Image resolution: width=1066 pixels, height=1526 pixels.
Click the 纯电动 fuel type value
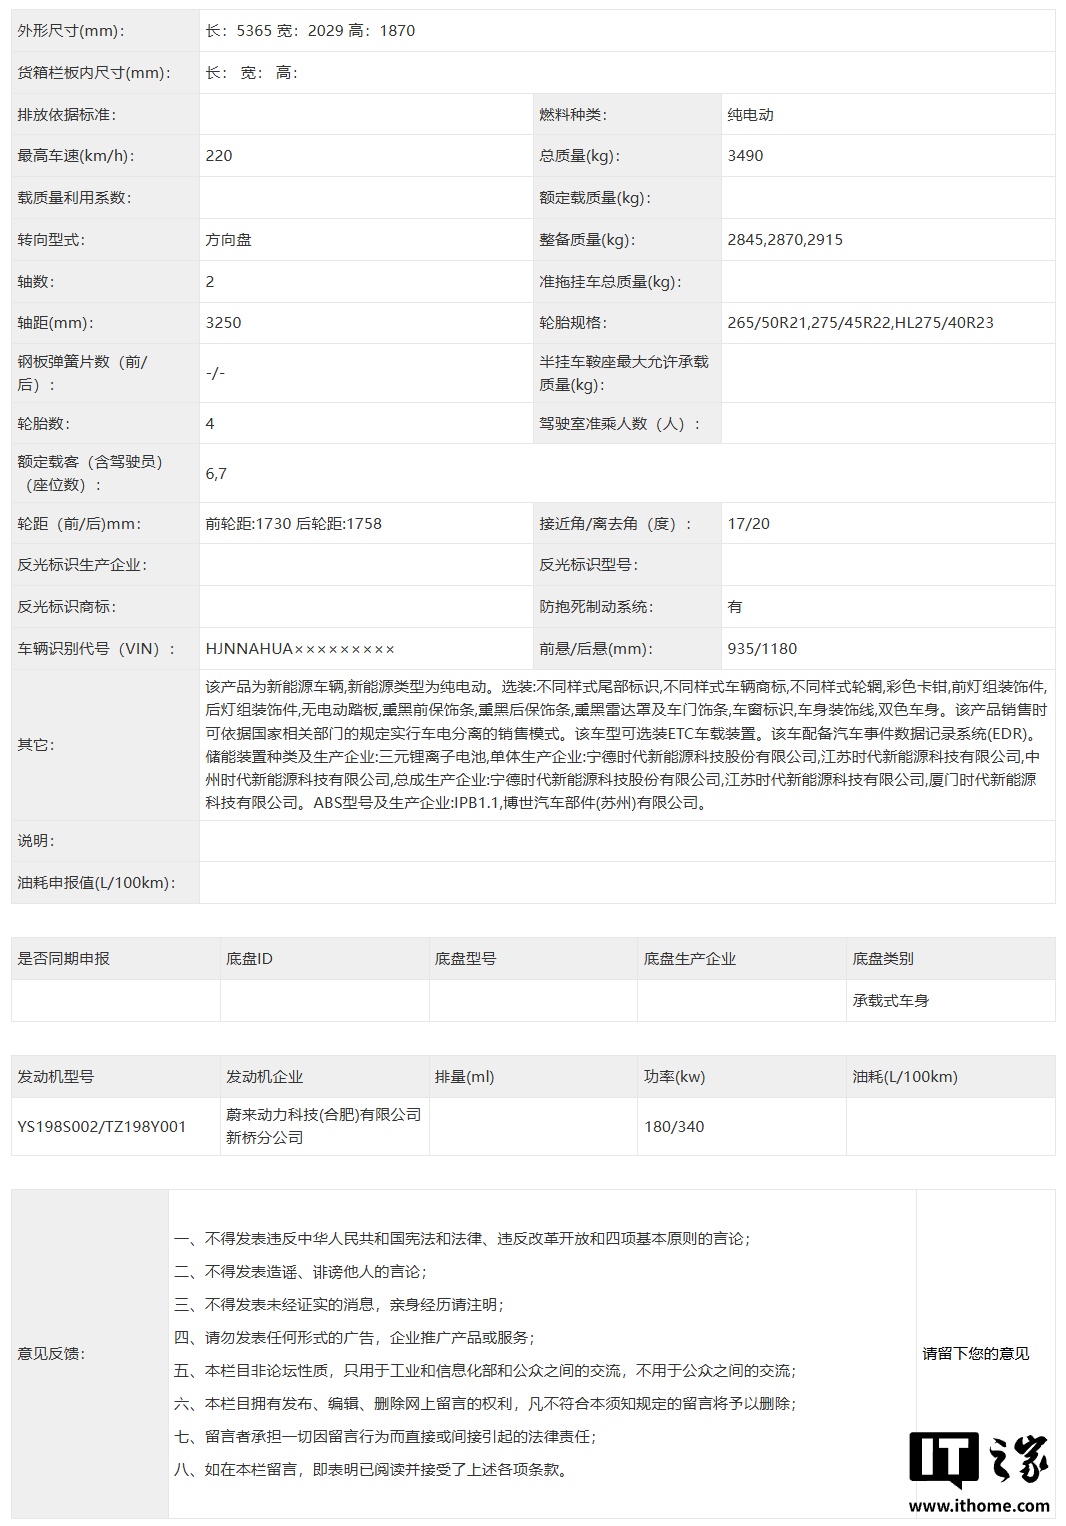point(750,115)
